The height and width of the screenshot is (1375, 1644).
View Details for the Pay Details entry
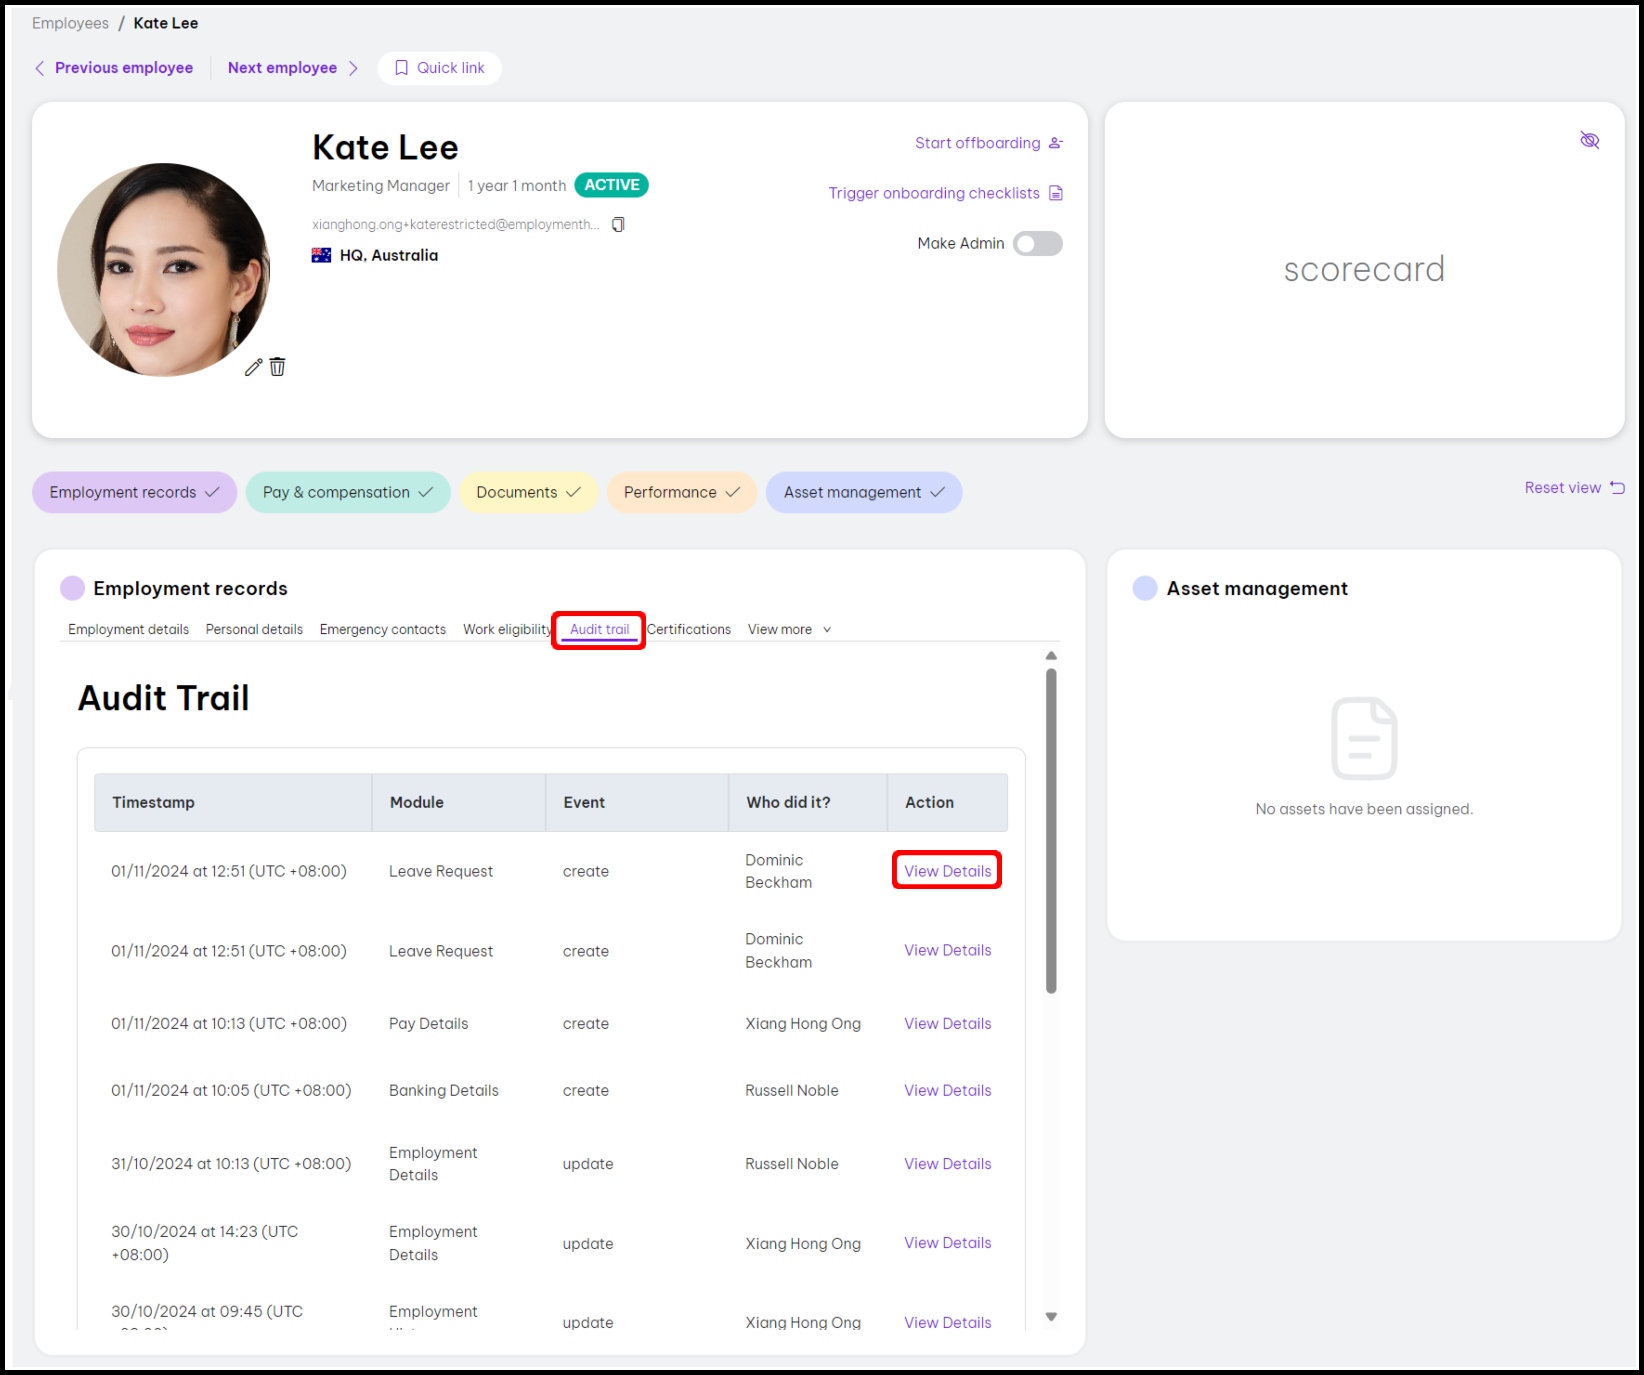point(947,1024)
